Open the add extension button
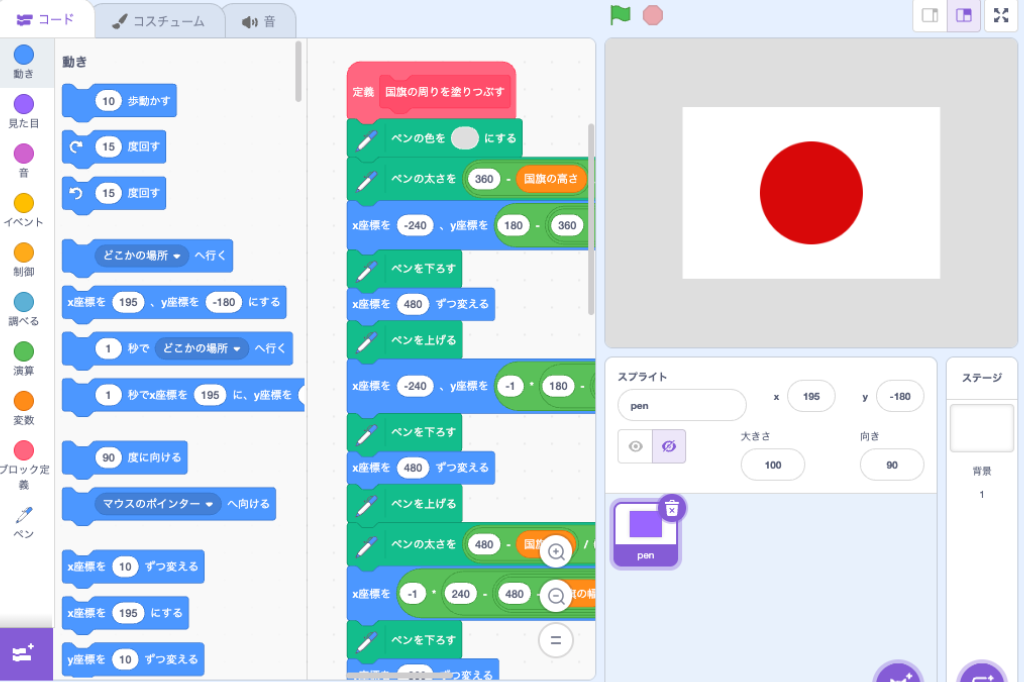The width and height of the screenshot is (1024, 682). [x=25, y=654]
